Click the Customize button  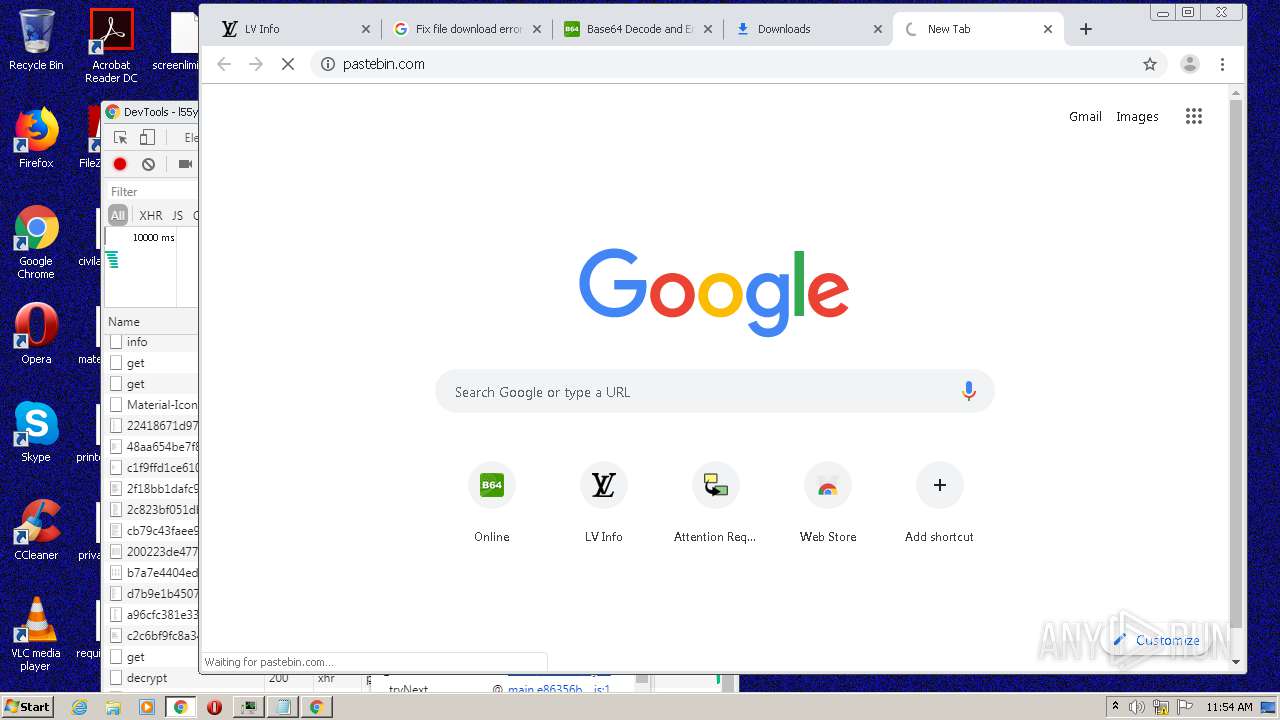[1157, 640]
